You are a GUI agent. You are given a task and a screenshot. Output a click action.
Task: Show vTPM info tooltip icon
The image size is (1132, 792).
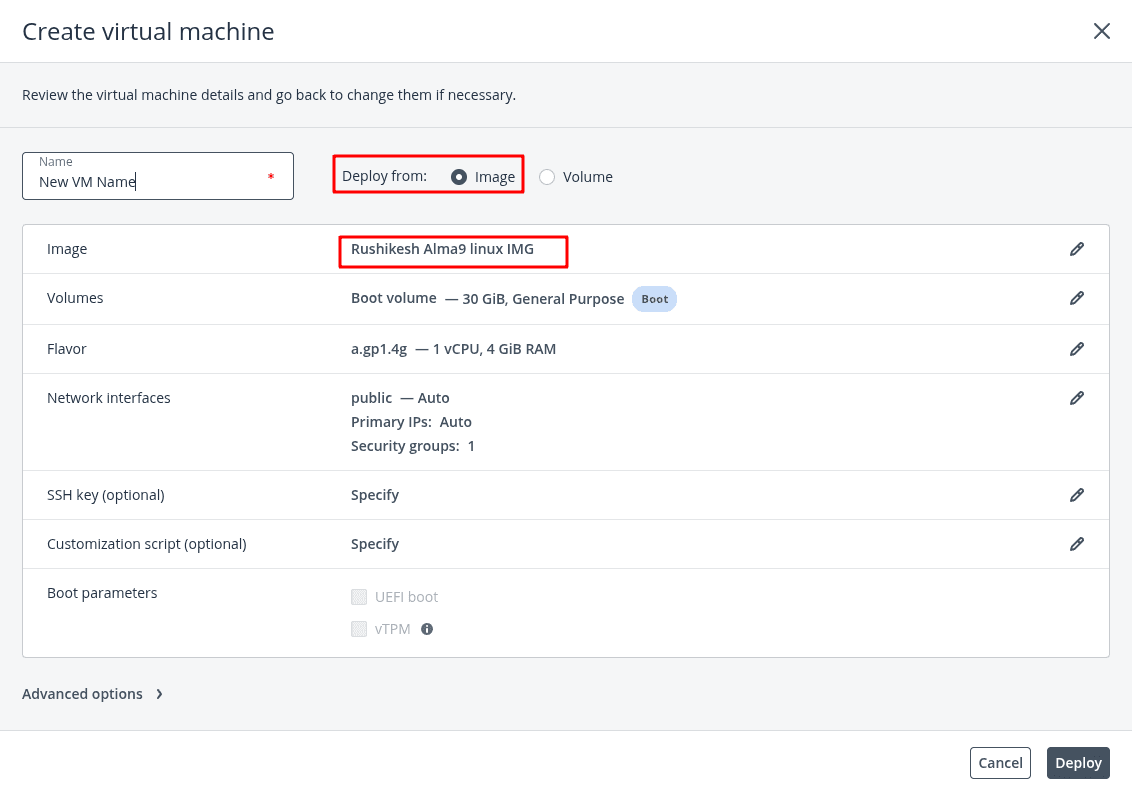[427, 629]
